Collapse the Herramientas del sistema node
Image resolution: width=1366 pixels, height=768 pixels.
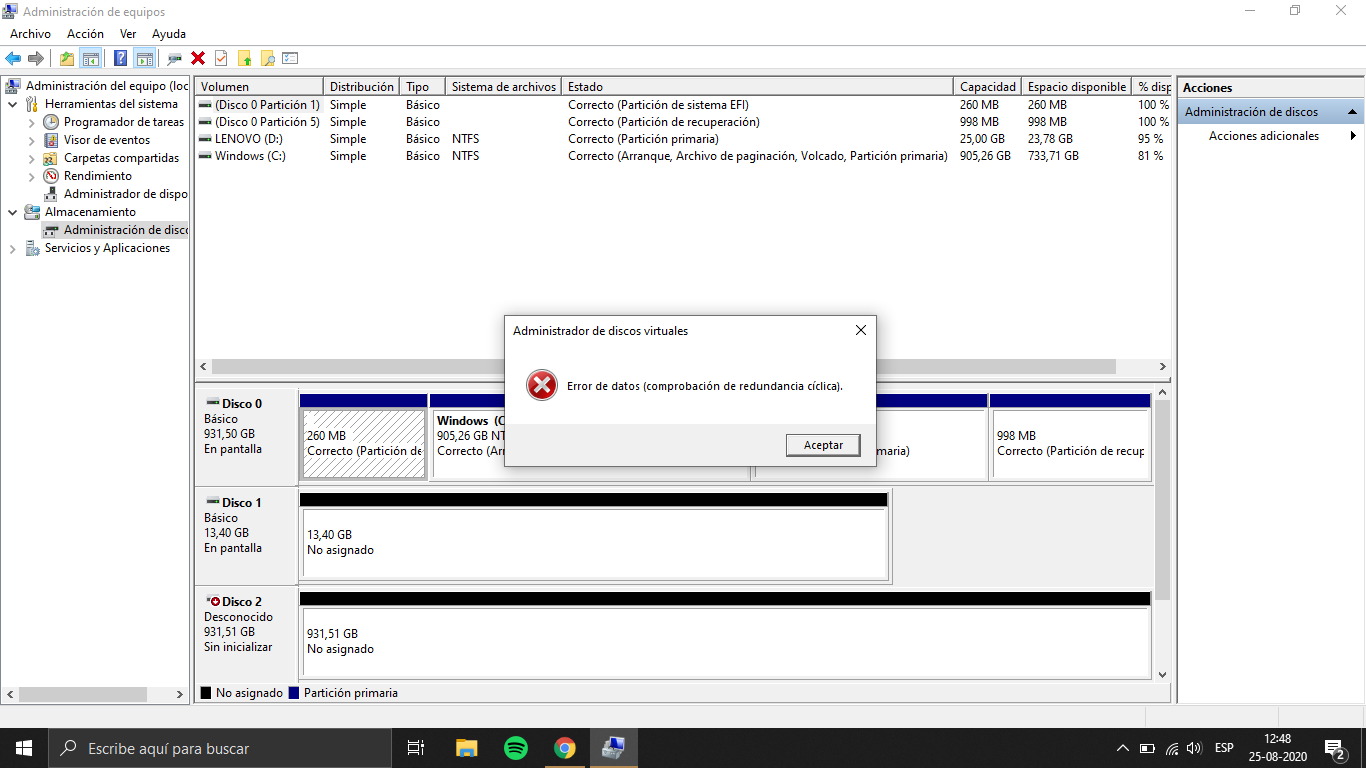tap(12, 104)
